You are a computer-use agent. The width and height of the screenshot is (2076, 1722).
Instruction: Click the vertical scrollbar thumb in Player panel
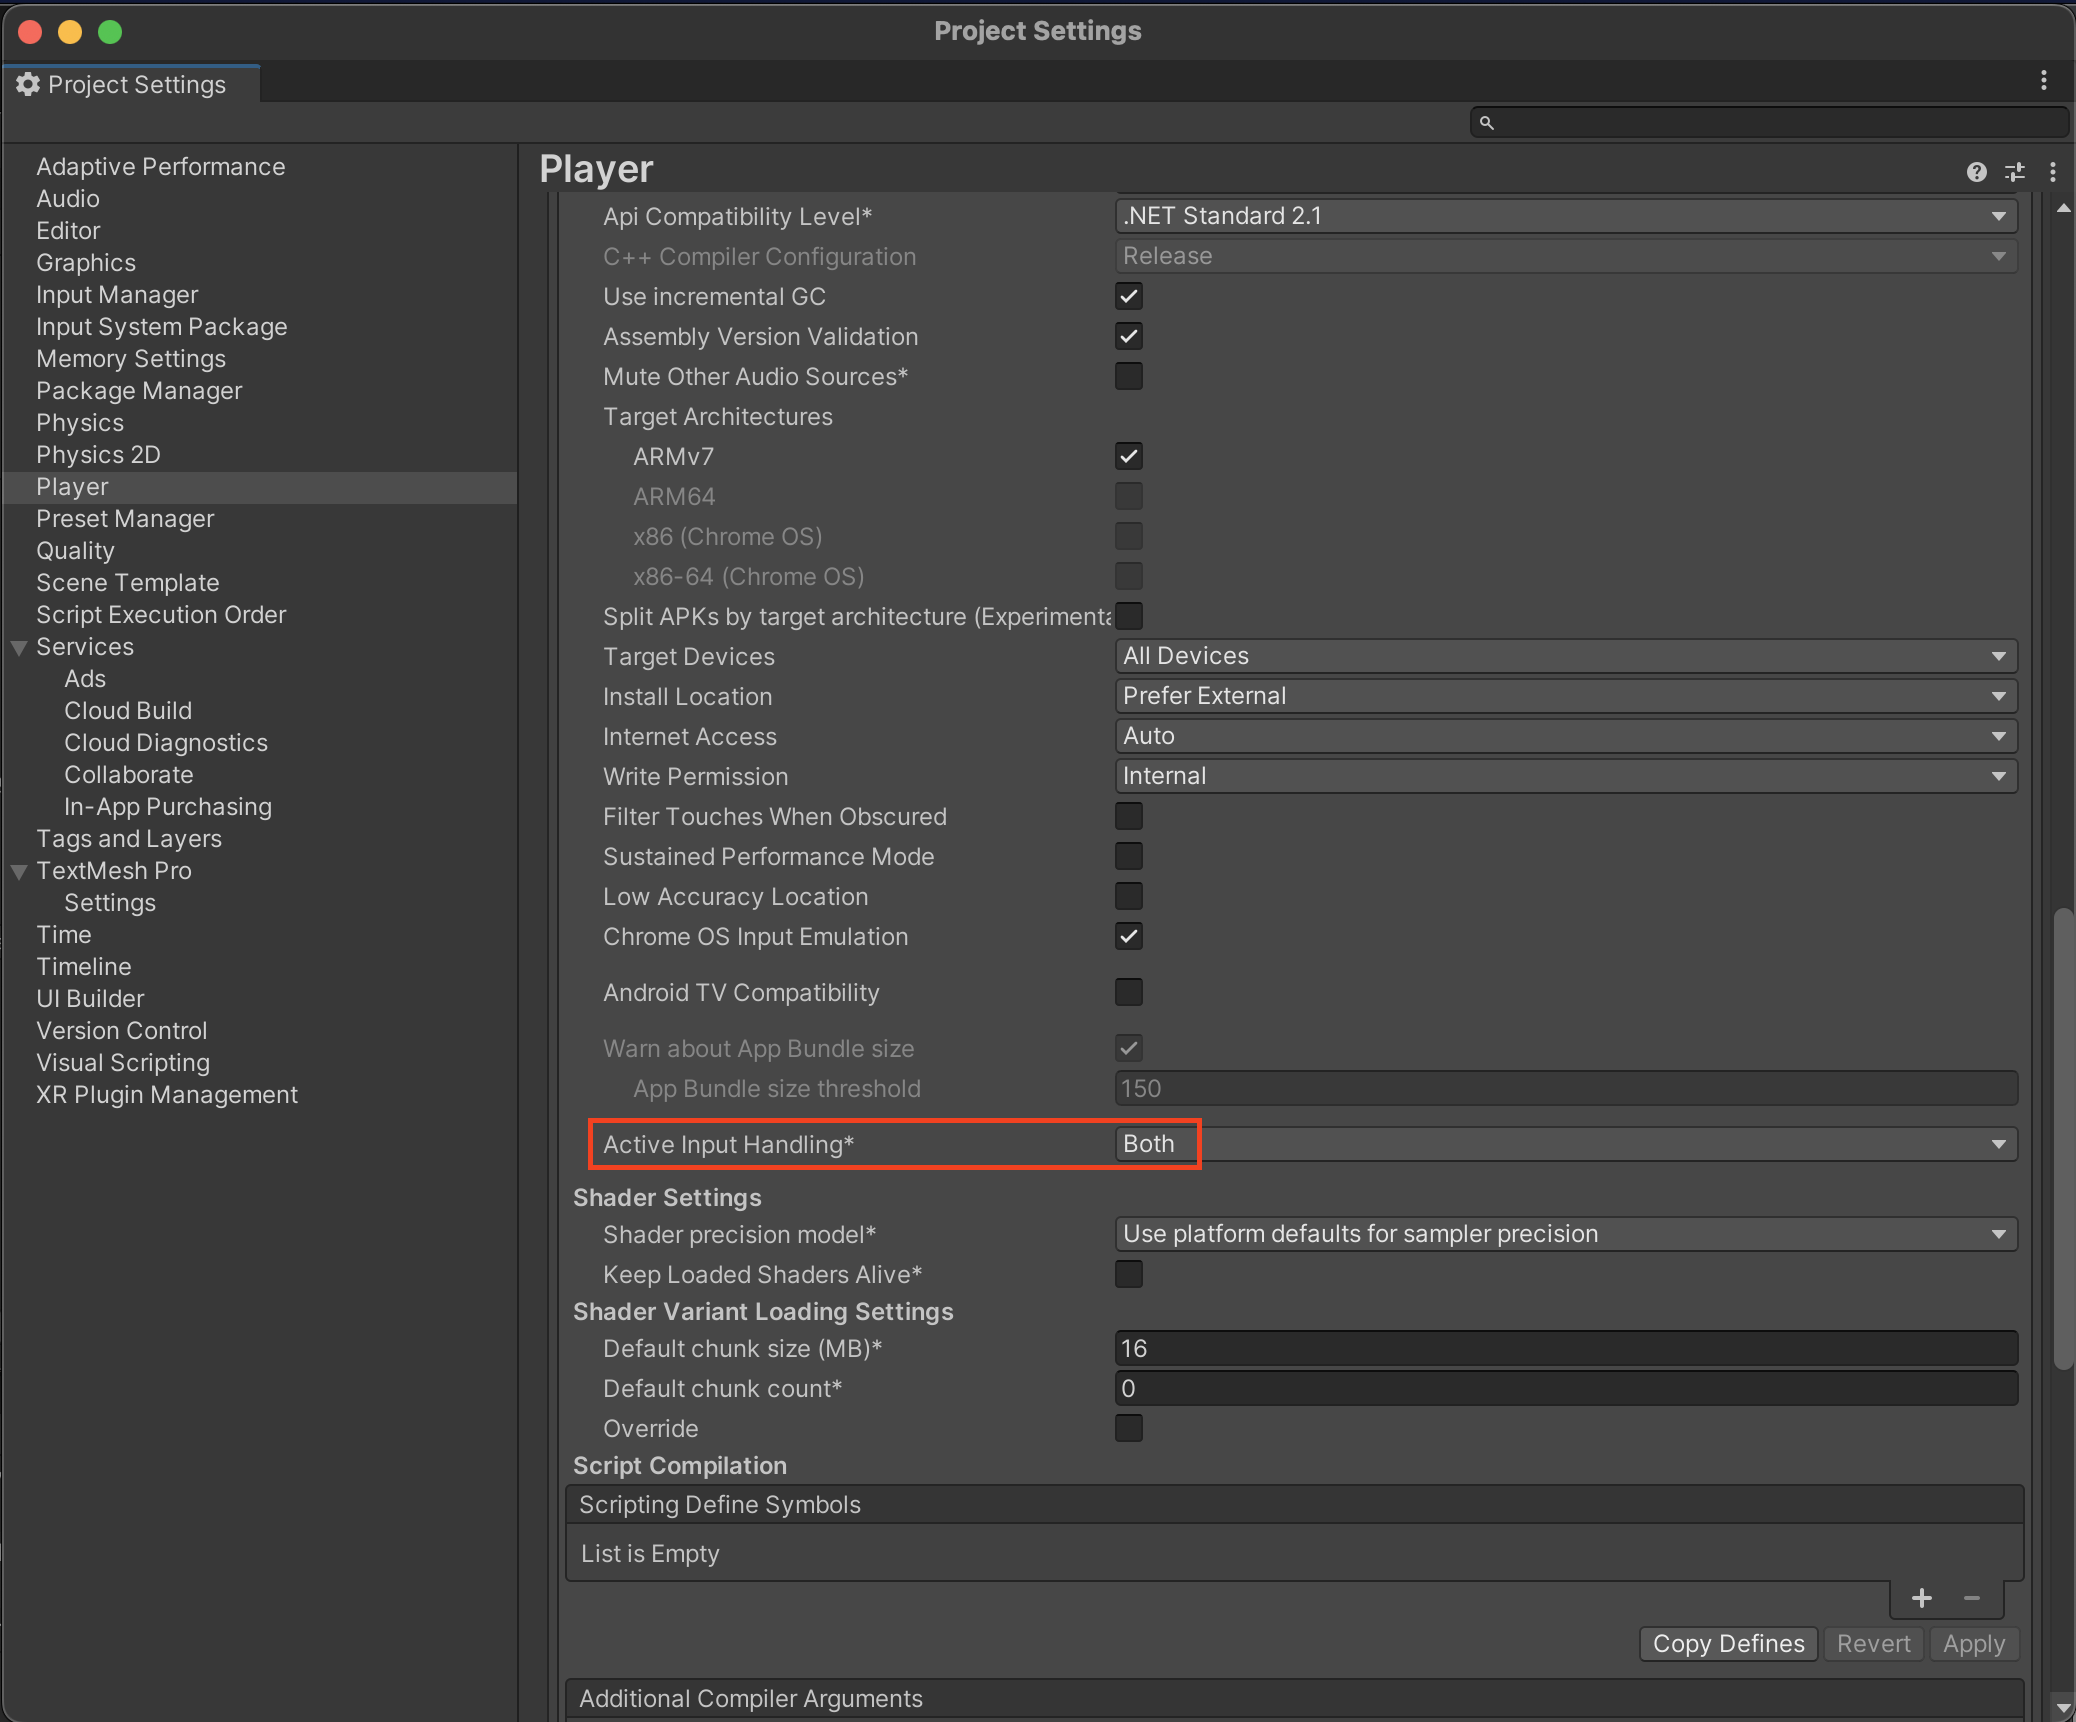[2063, 1140]
